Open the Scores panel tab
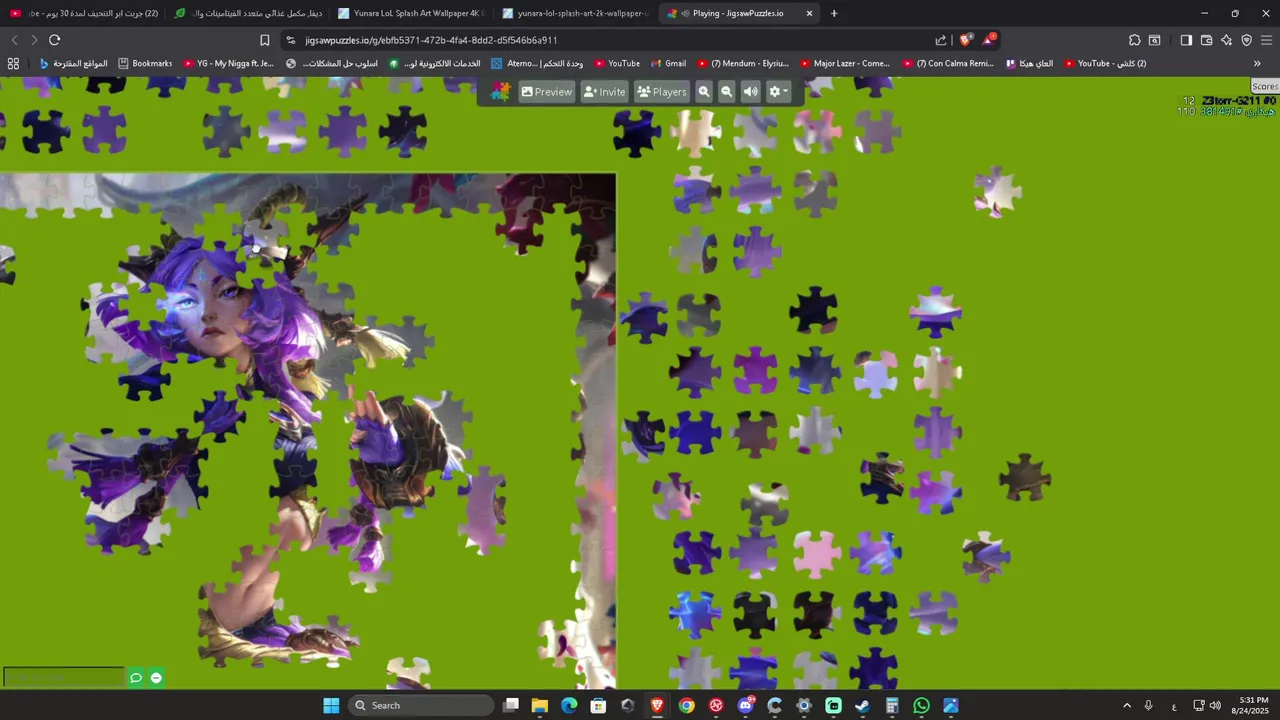1280x720 pixels. (1265, 87)
